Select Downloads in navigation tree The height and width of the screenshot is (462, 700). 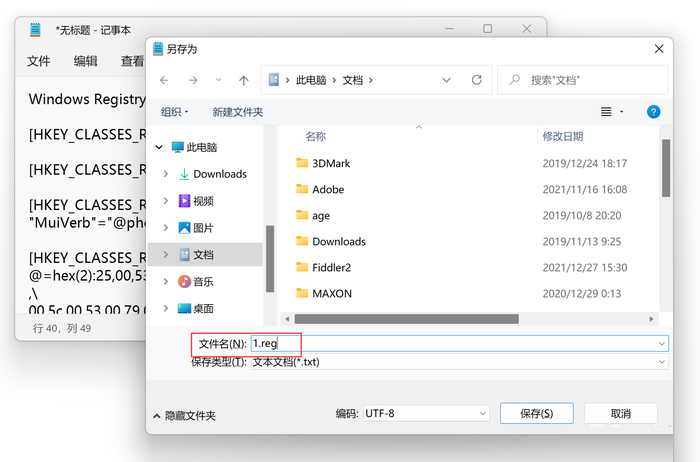coord(220,174)
